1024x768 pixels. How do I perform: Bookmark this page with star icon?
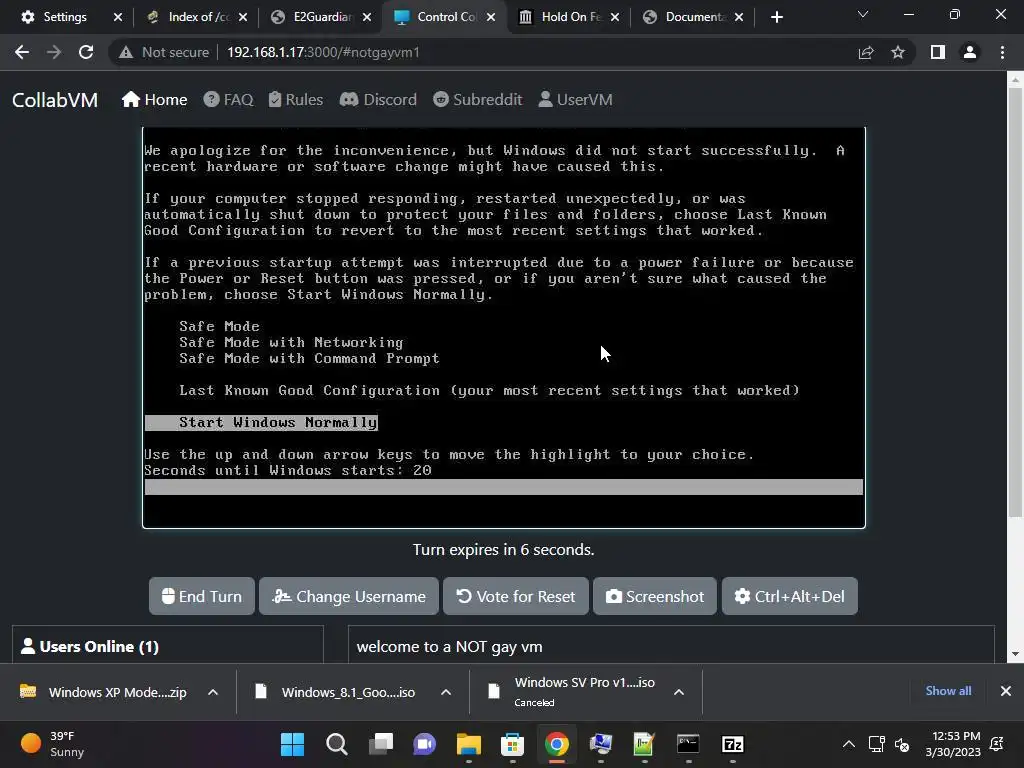(898, 52)
